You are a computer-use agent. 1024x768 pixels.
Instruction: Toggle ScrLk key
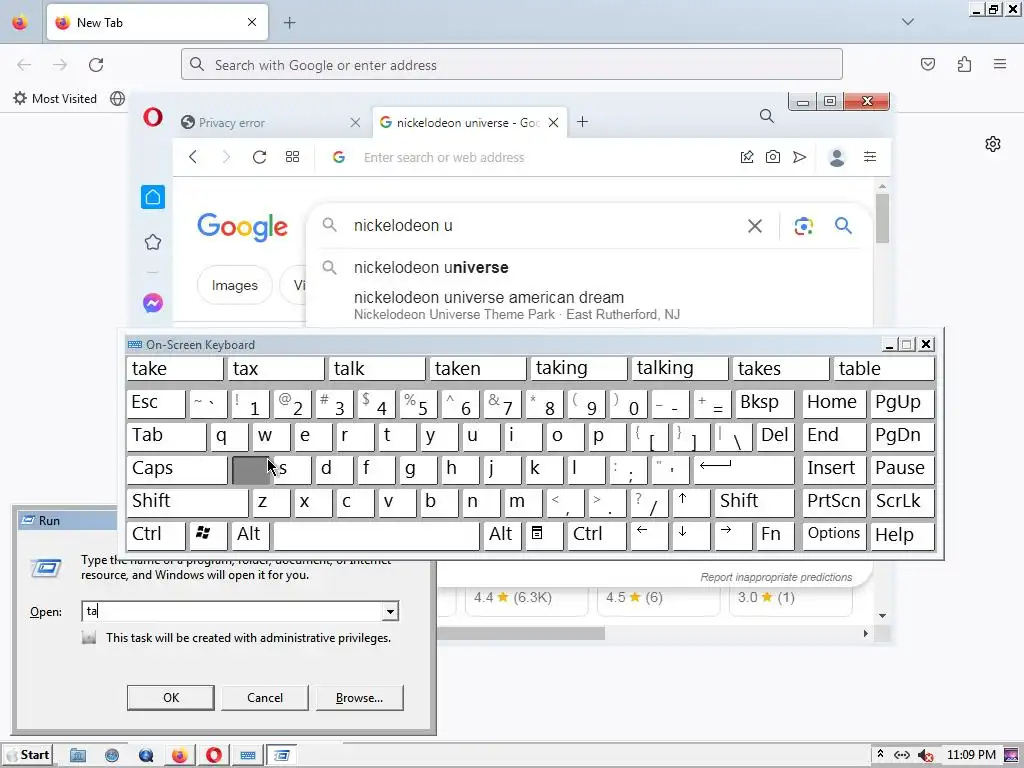point(902,502)
